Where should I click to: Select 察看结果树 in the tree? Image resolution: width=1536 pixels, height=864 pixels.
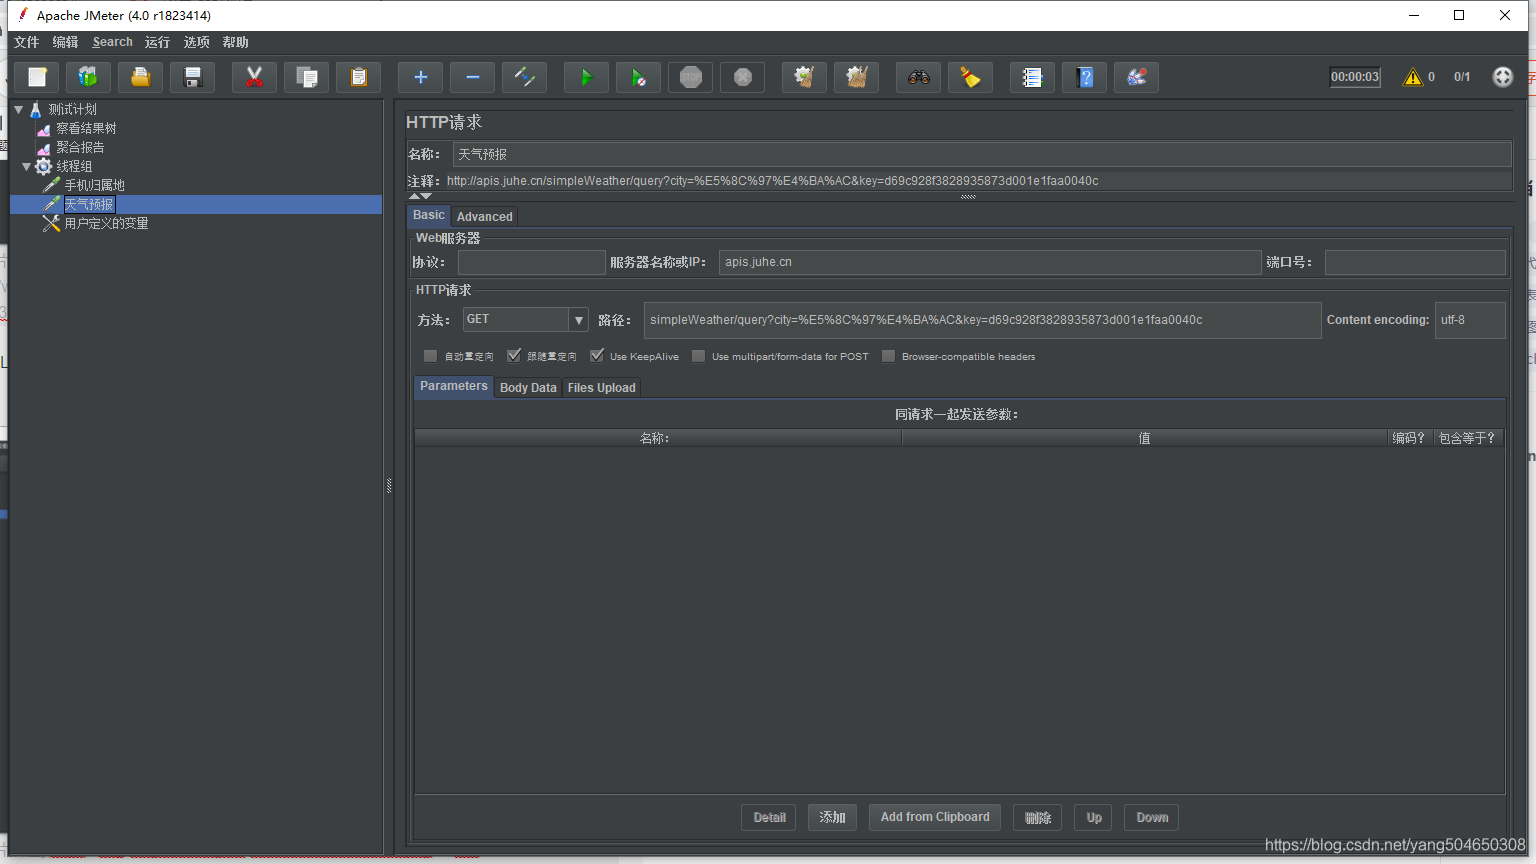pos(86,128)
